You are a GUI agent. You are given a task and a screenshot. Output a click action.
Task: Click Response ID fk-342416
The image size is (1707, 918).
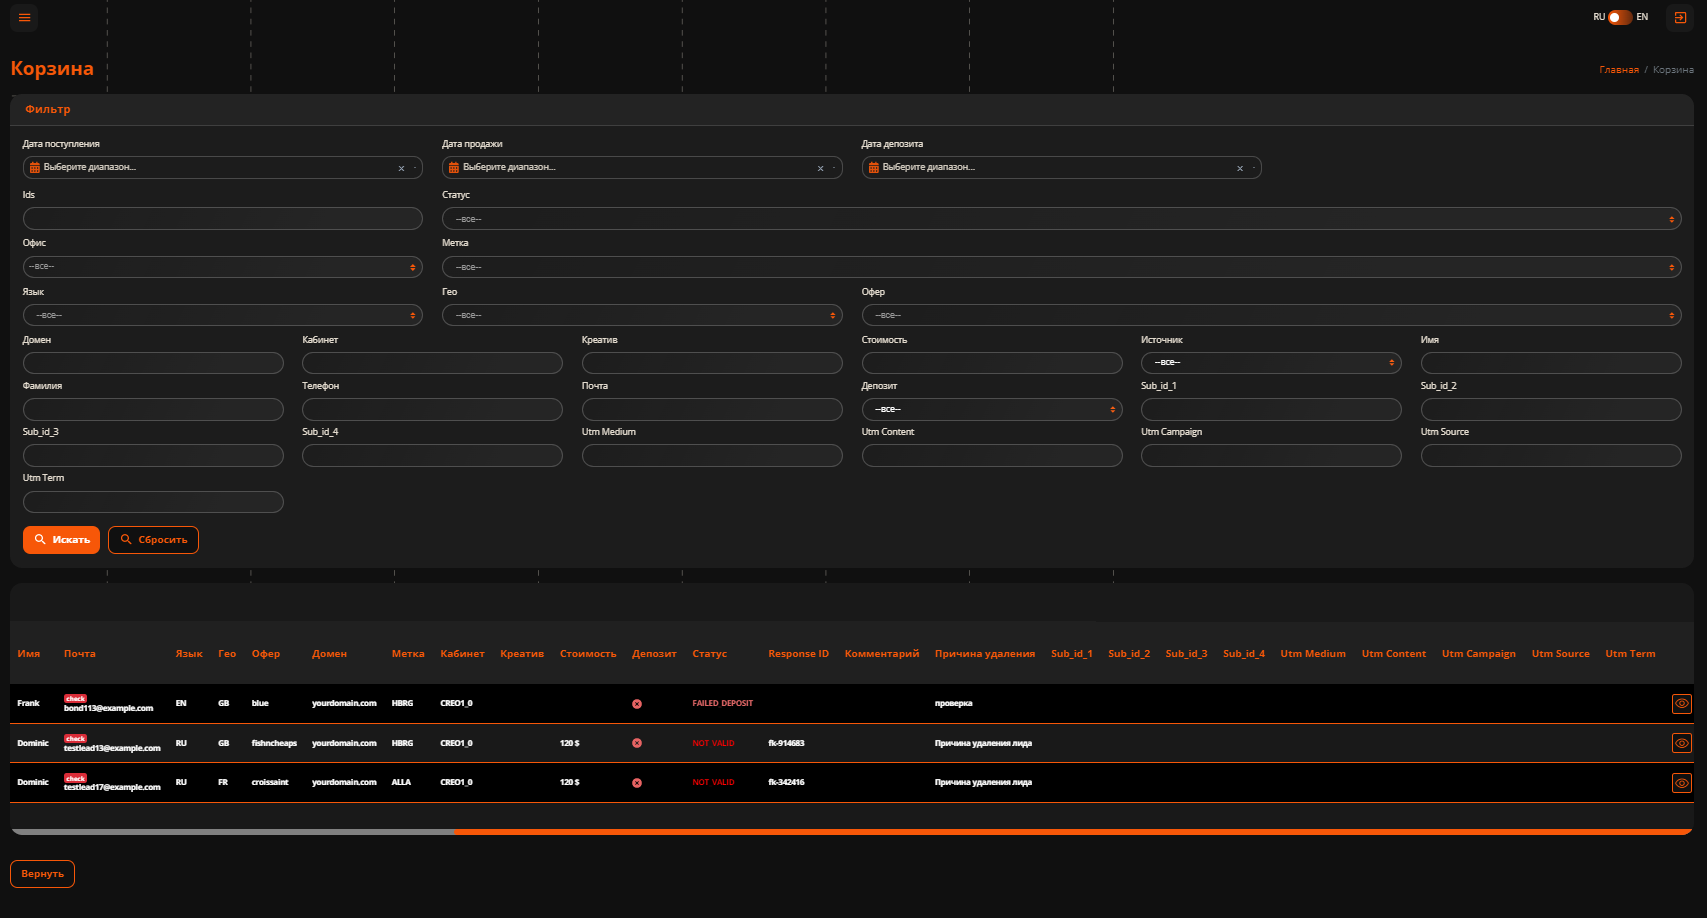786,783
